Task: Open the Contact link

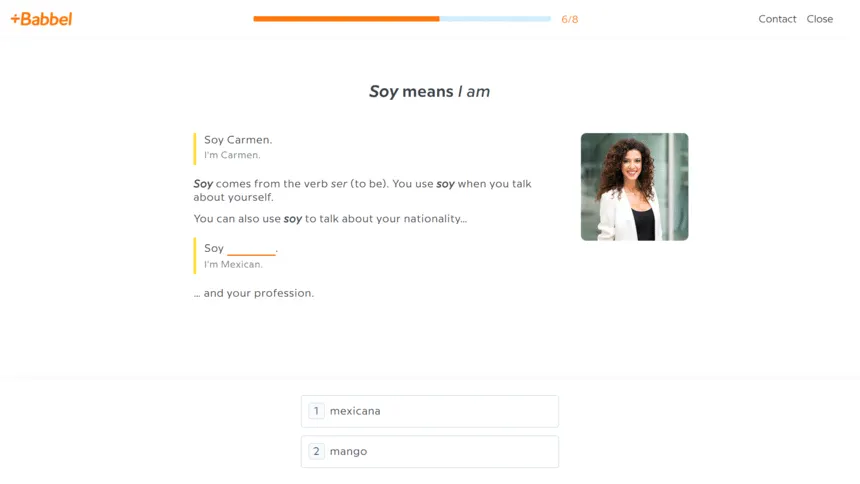Action: coord(777,19)
